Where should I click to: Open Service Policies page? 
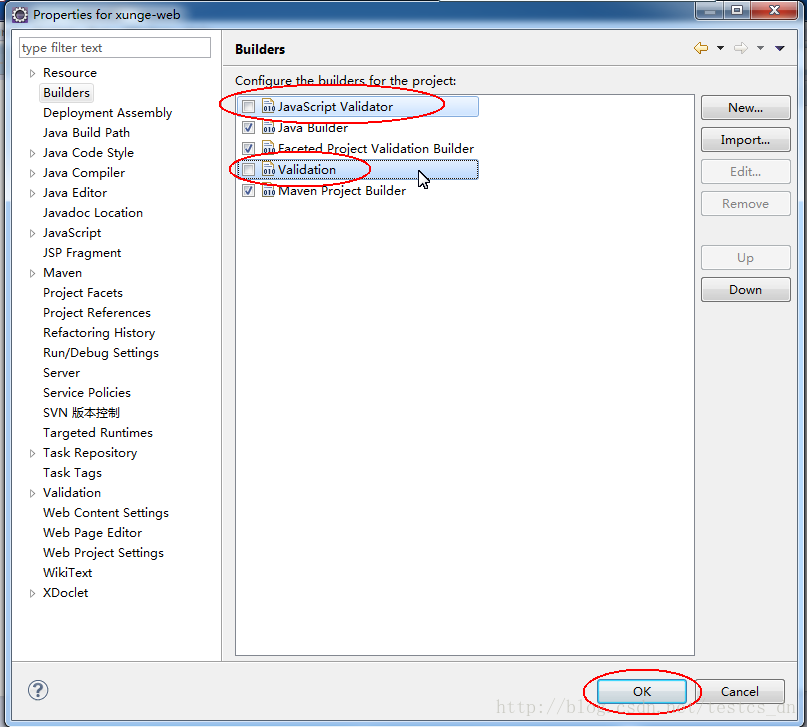(x=86, y=393)
